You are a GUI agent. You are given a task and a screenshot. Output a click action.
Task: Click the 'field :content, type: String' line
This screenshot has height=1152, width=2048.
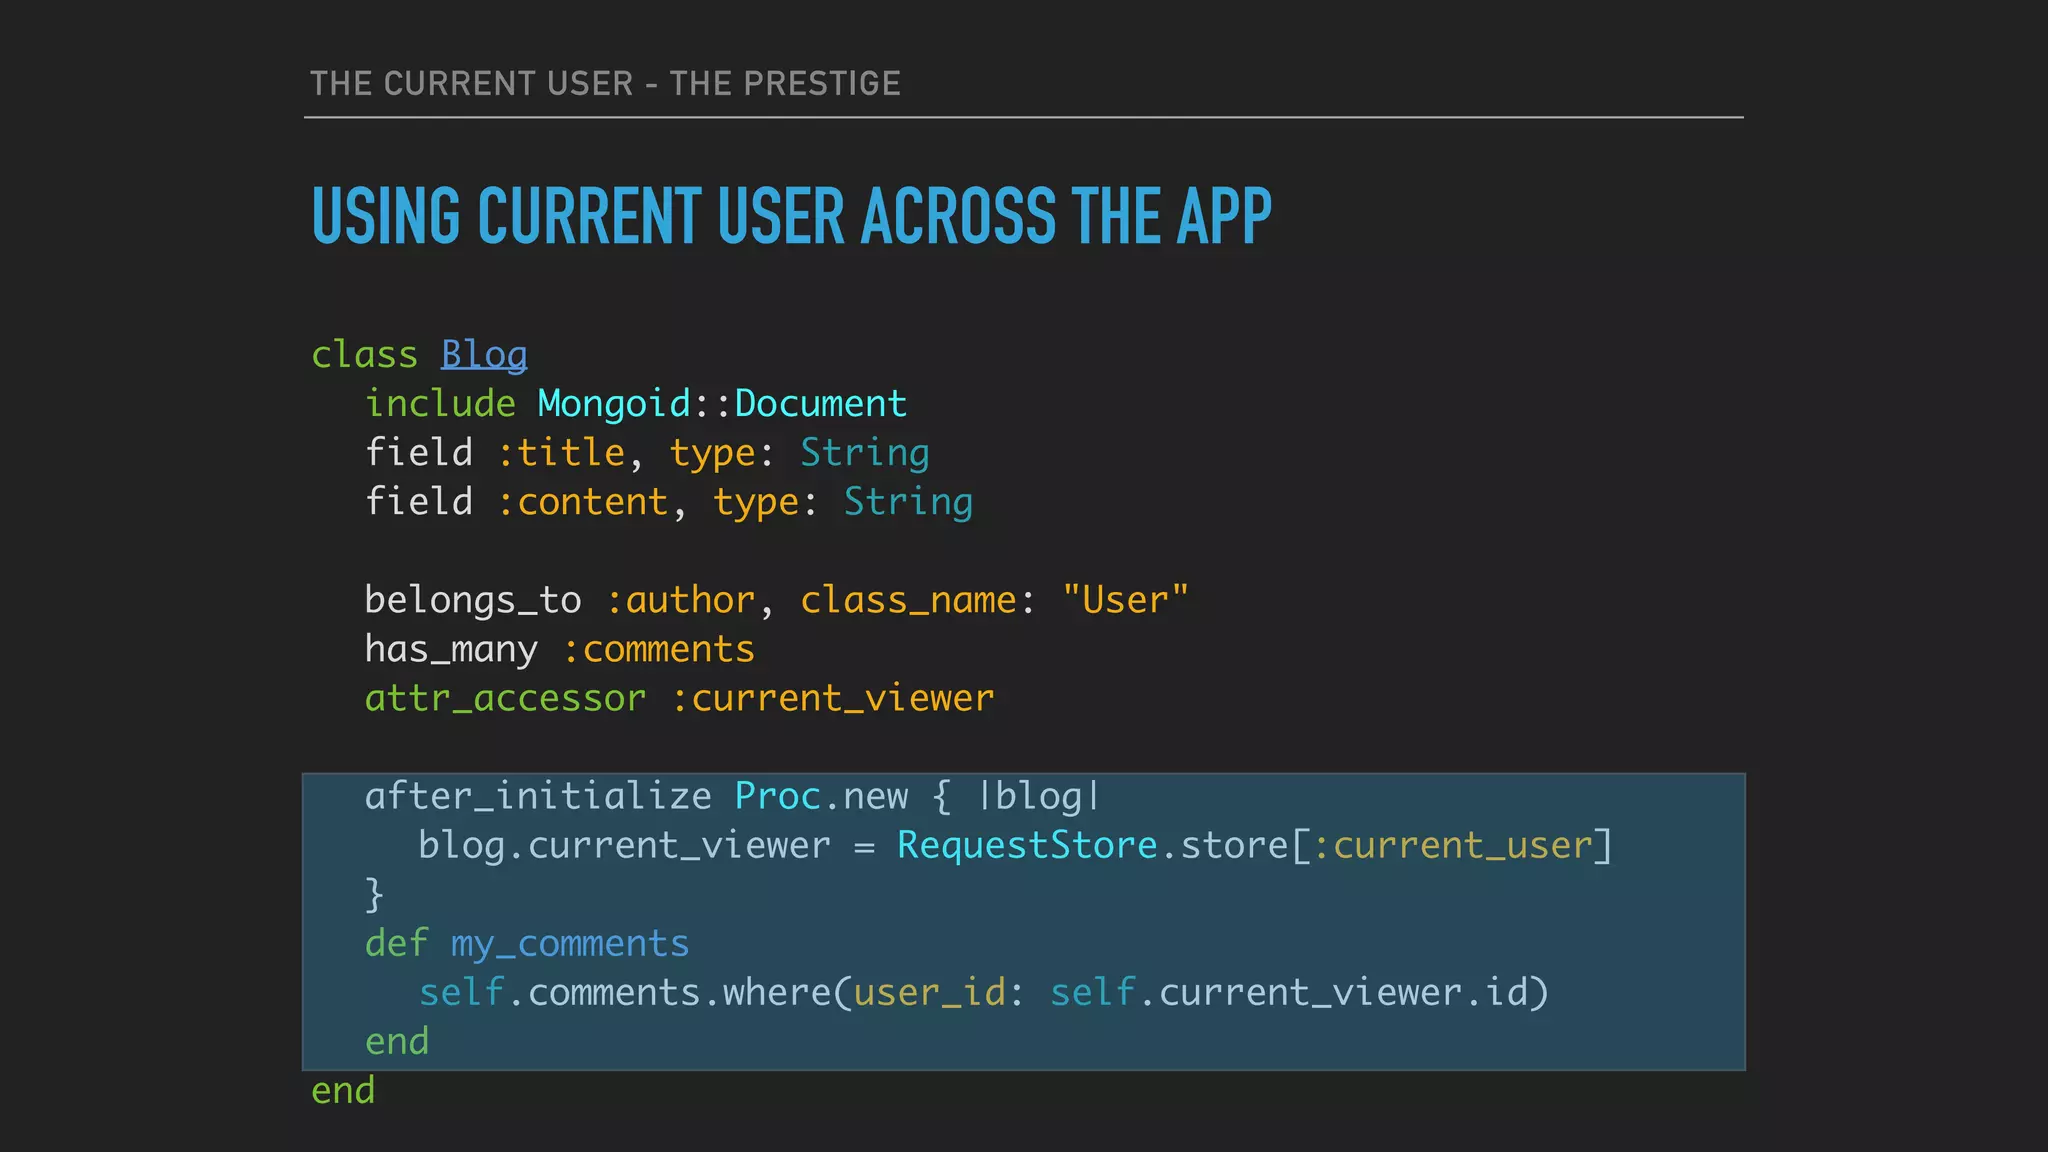(x=669, y=503)
